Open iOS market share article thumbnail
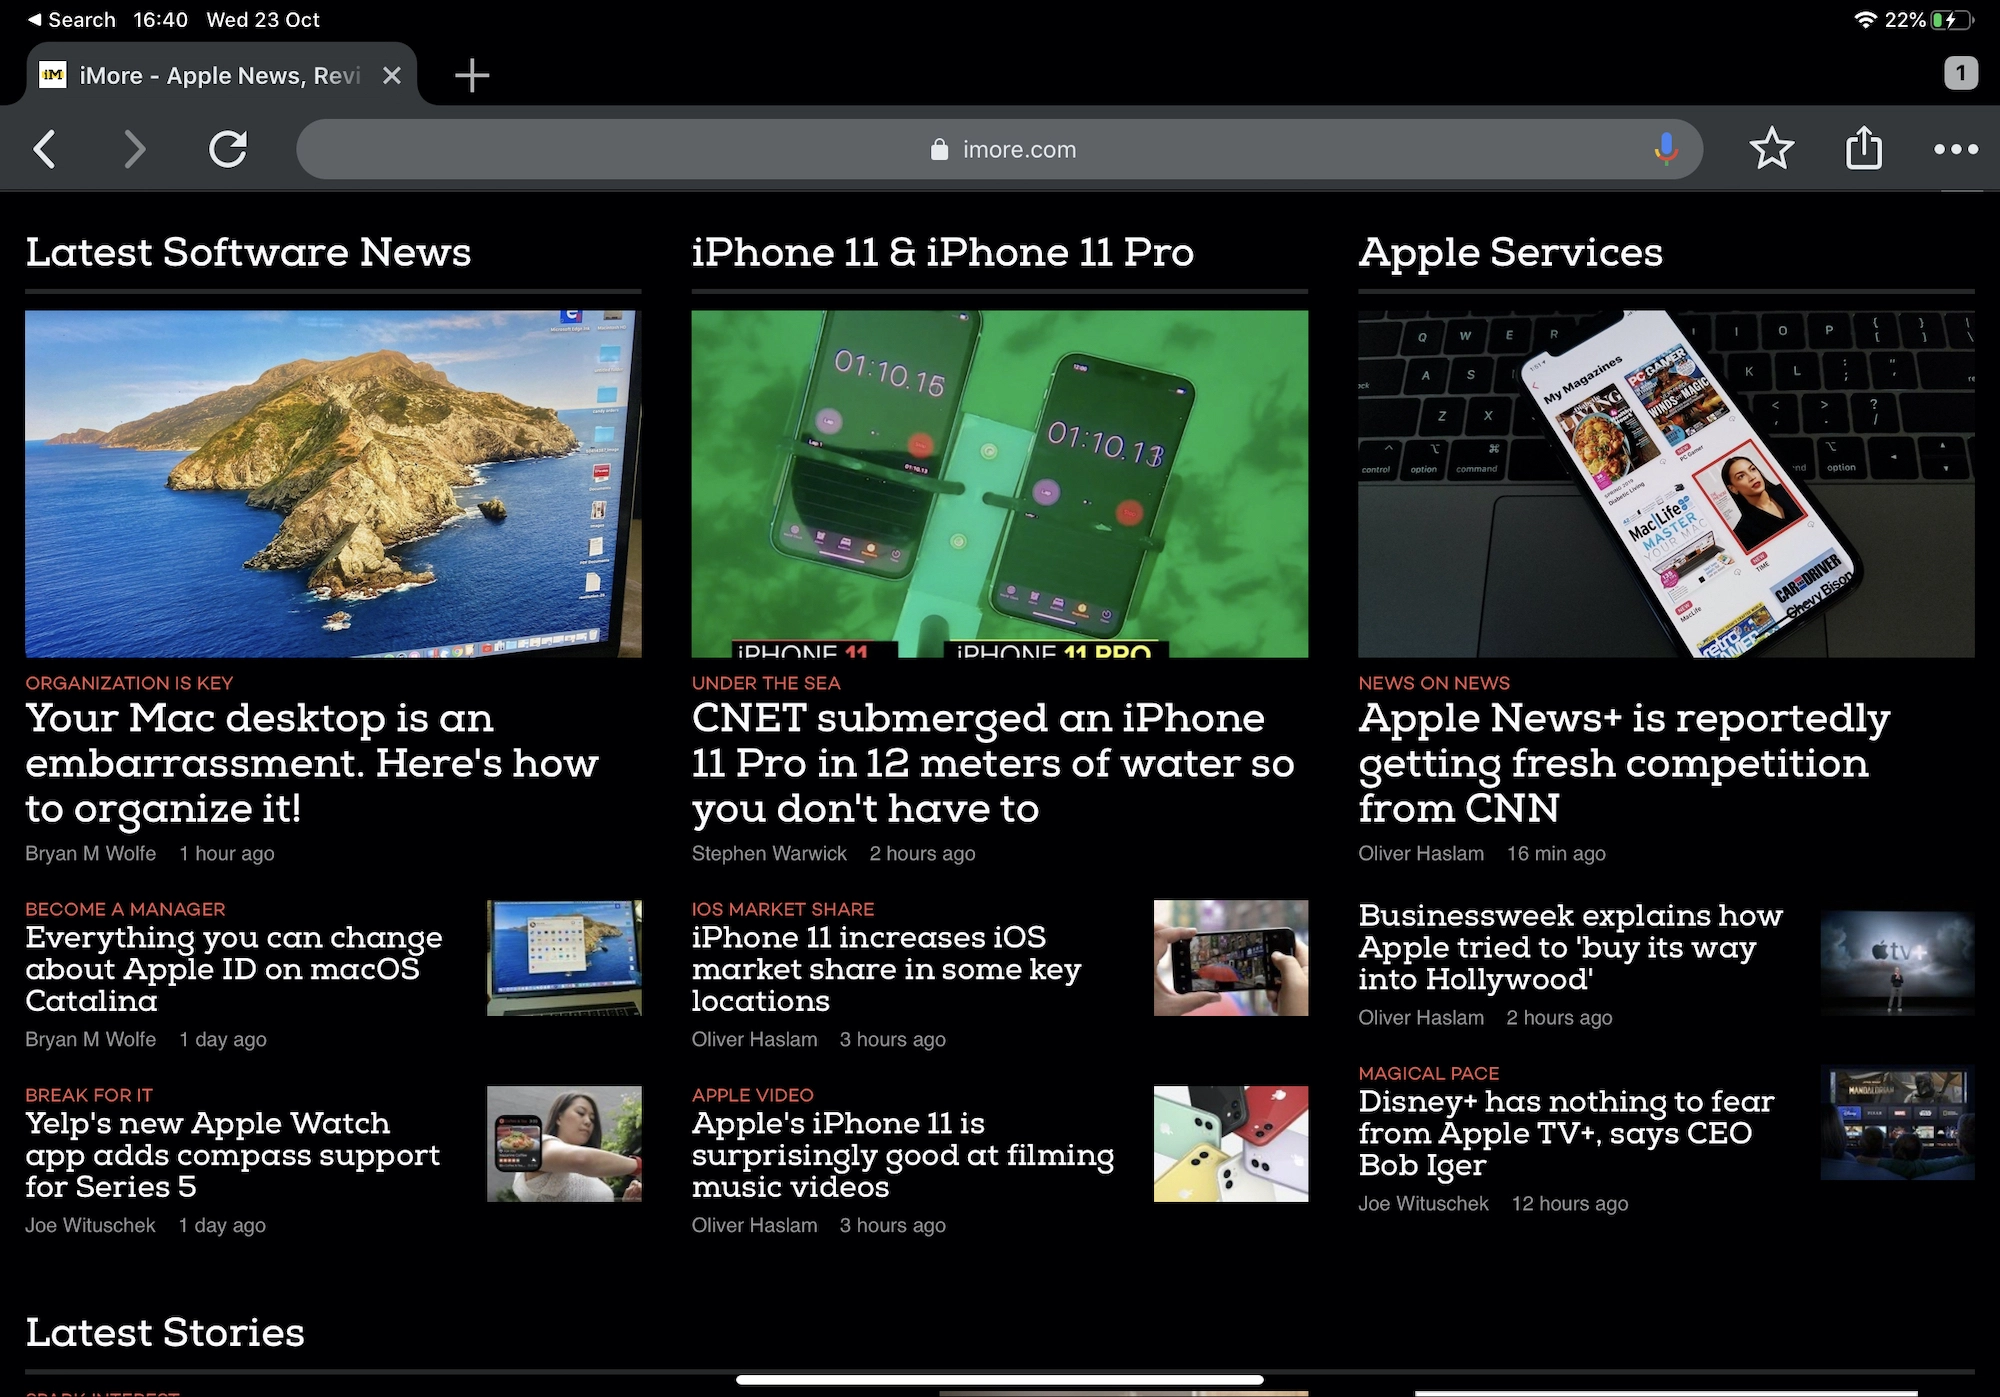Image resolution: width=2000 pixels, height=1397 pixels. tap(1231, 958)
